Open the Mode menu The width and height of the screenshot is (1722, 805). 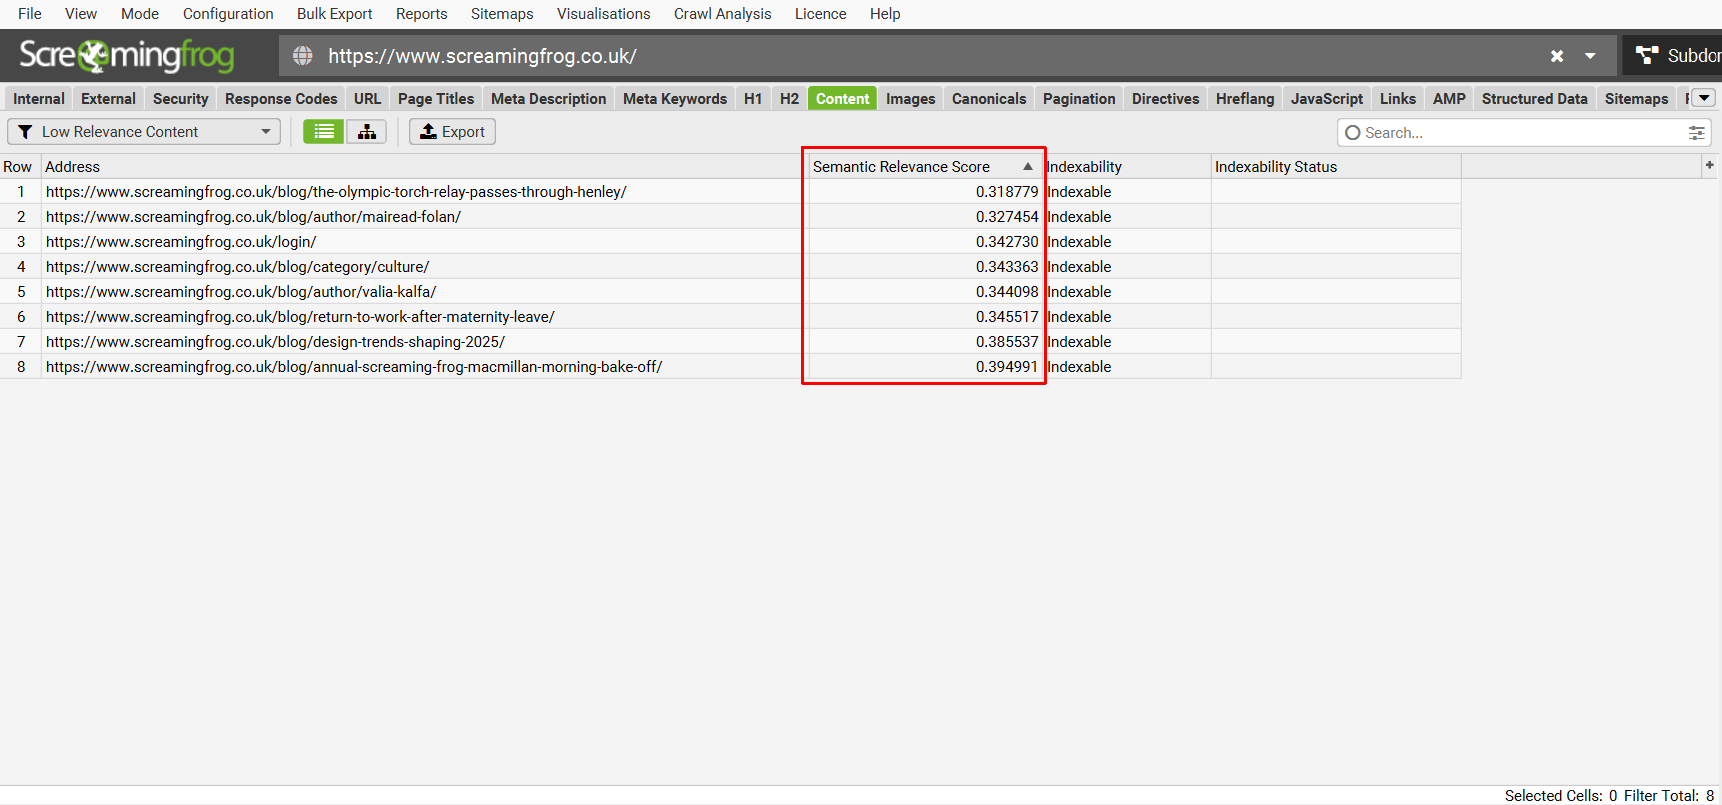(140, 14)
